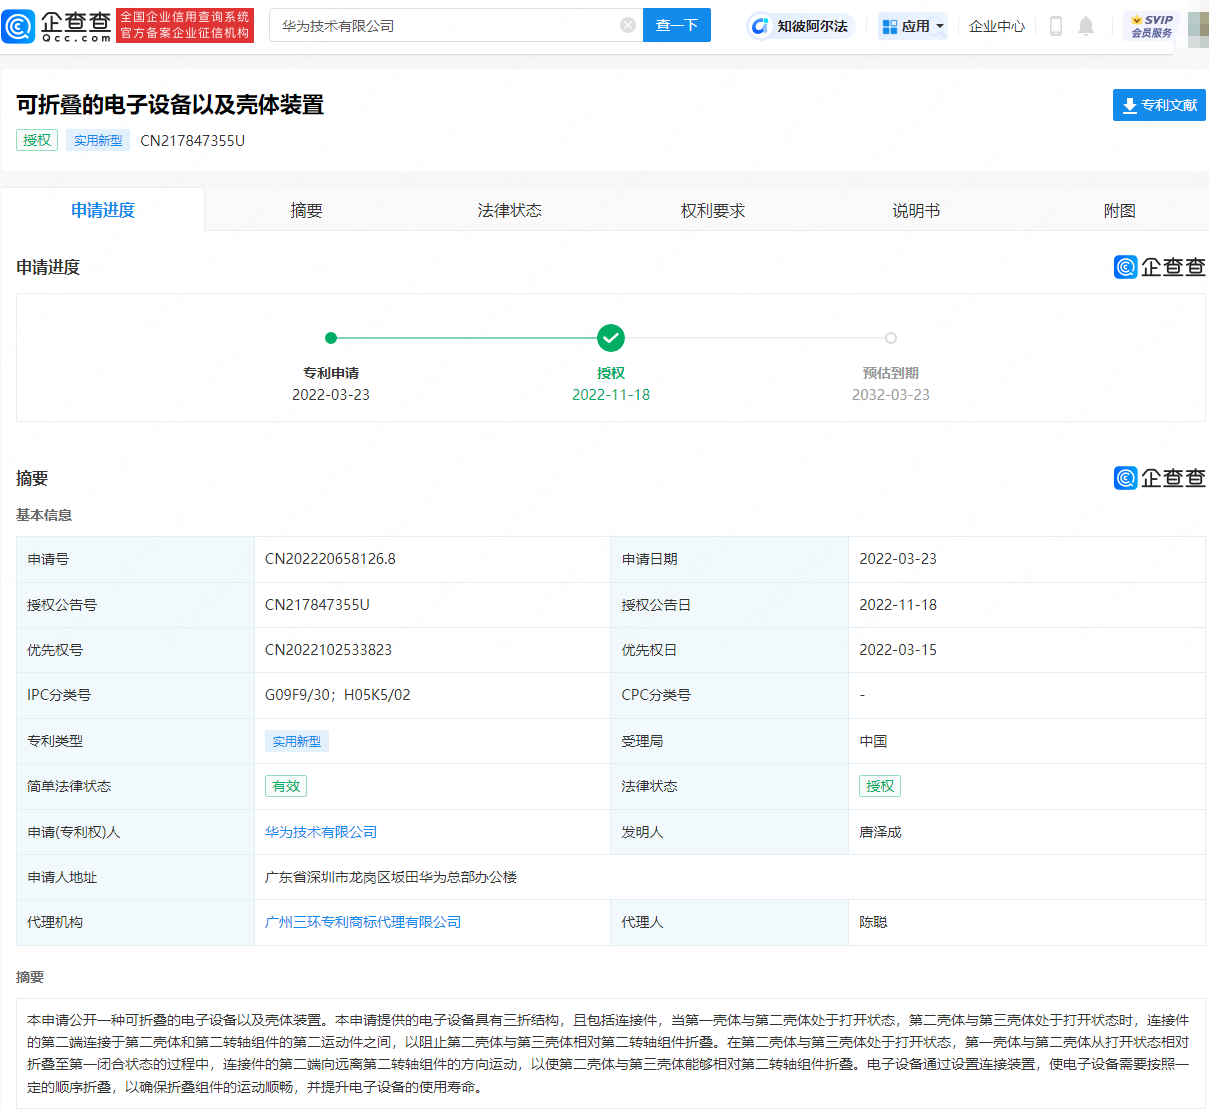Select the application number CN202220658126.8
Viewport: 1209px width, 1110px height.
(330, 559)
